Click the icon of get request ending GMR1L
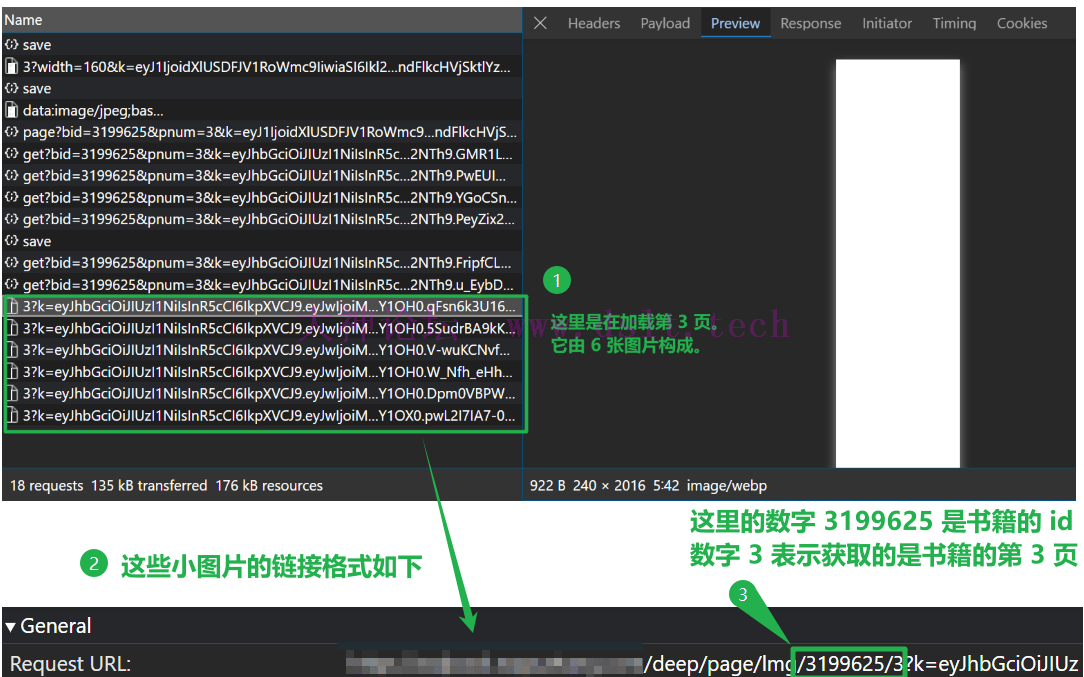 pos(12,154)
